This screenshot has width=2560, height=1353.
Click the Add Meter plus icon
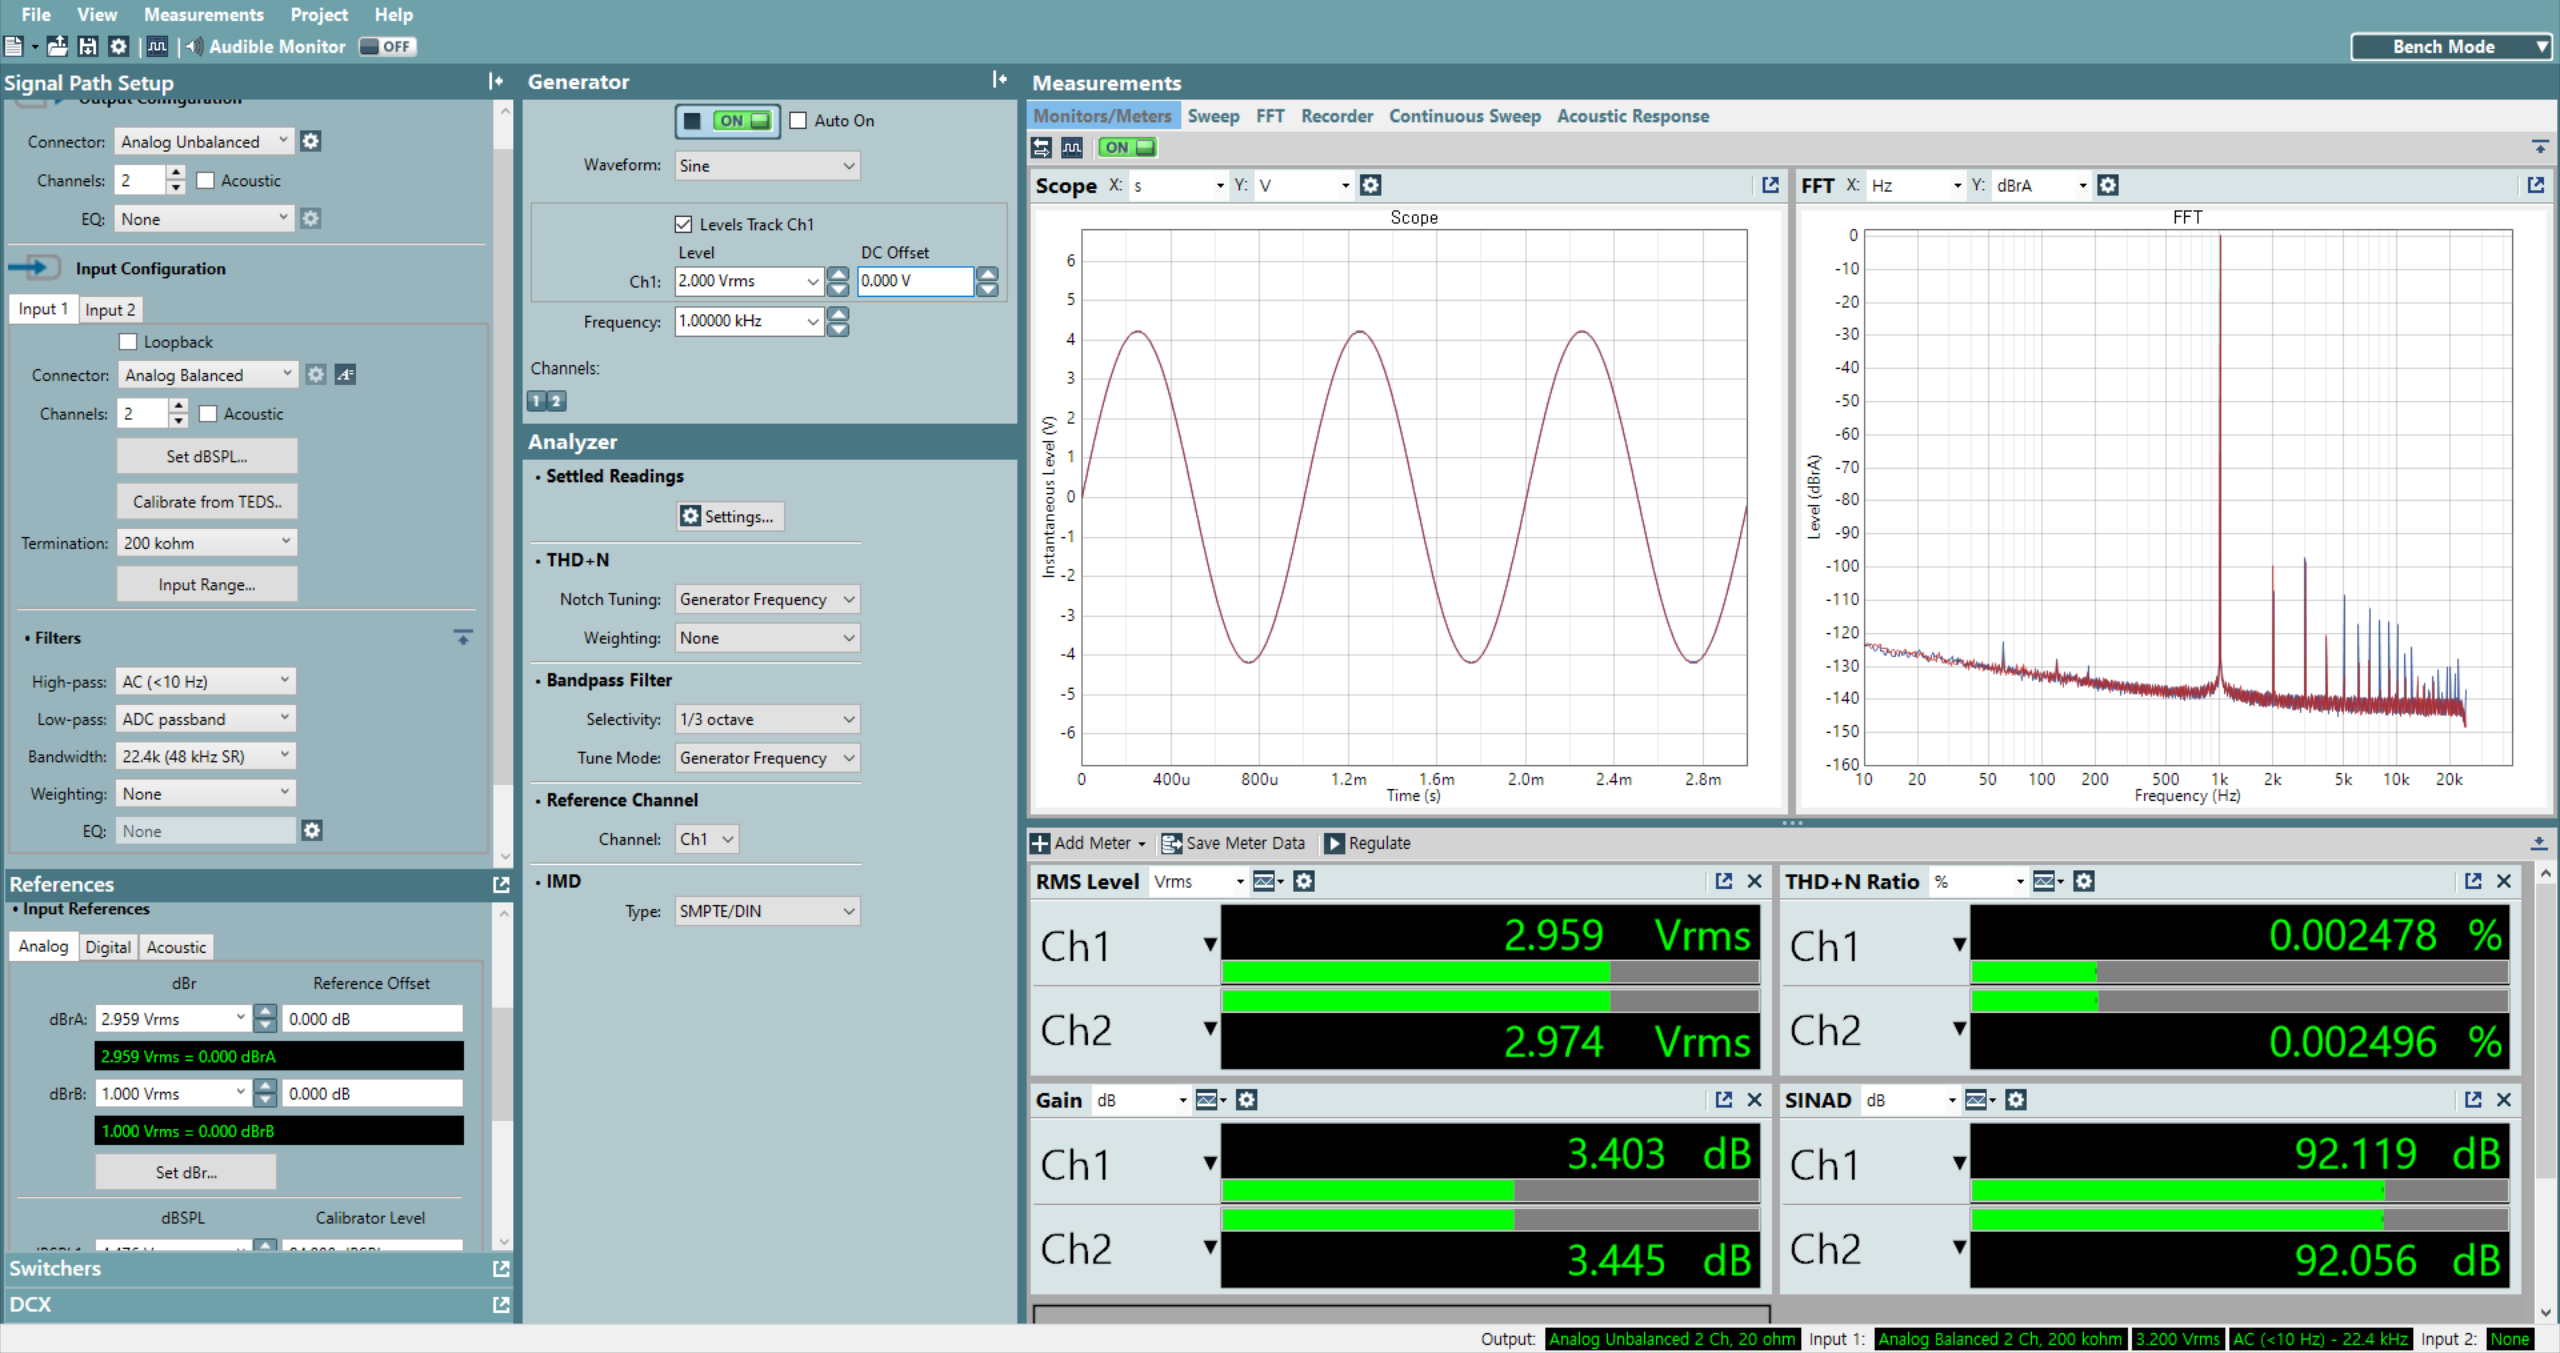tap(1040, 843)
